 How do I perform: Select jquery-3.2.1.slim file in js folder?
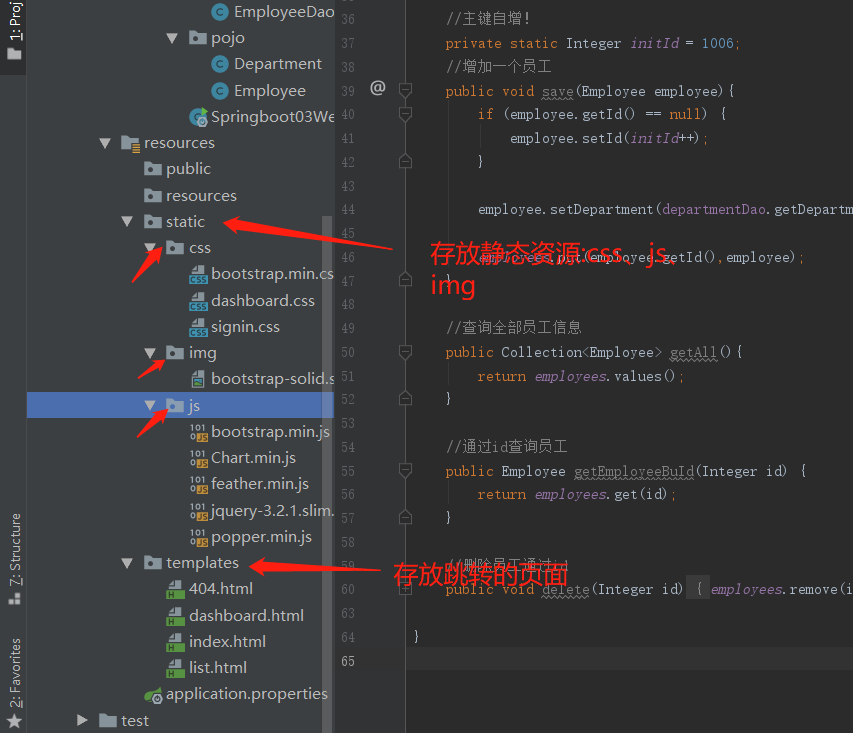pos(272,510)
